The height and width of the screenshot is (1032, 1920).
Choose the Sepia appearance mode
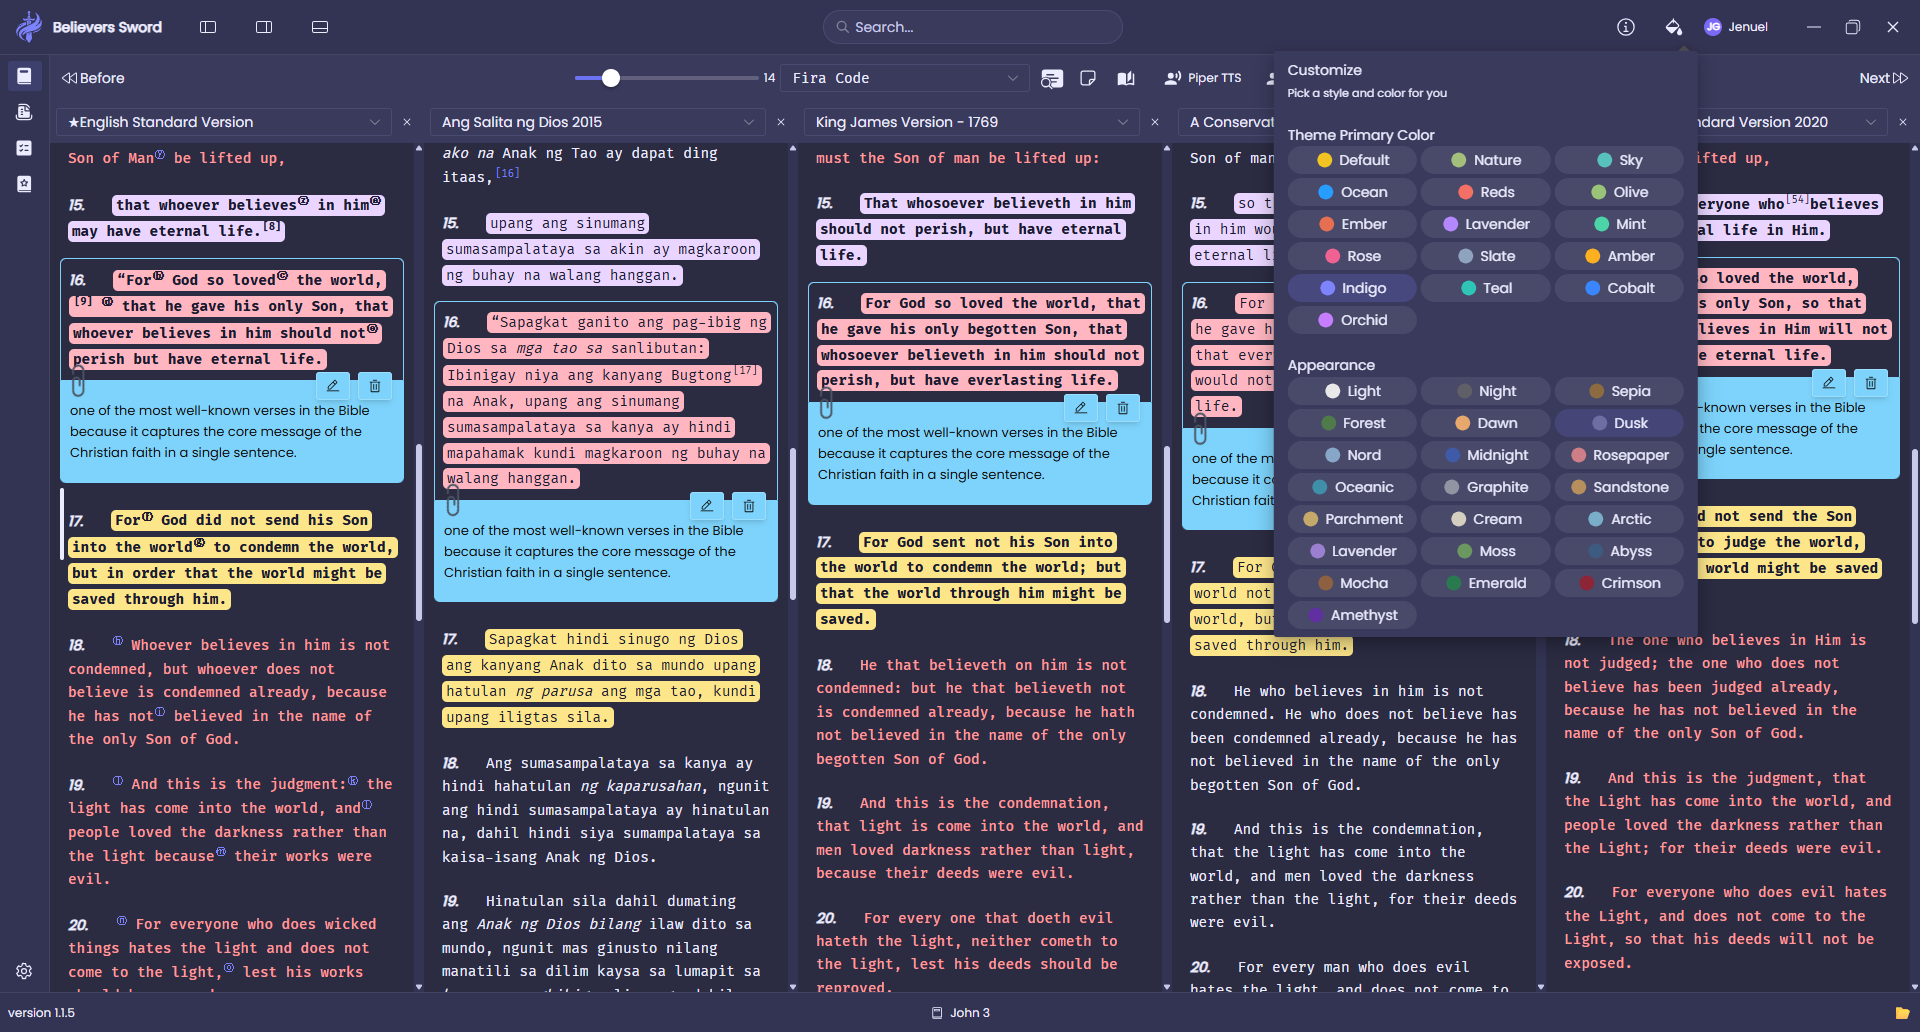1619,391
